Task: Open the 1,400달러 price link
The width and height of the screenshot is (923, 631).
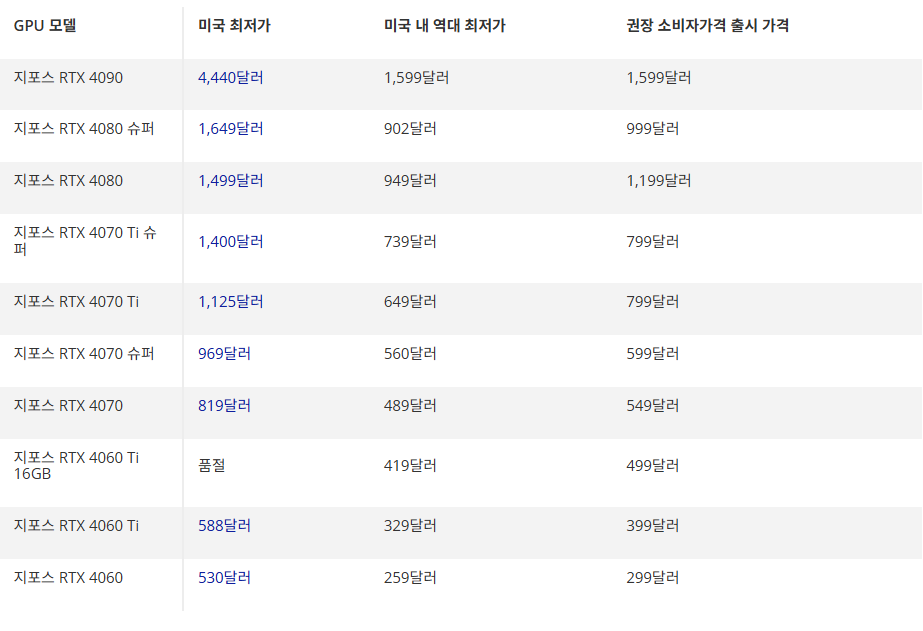Action: (x=231, y=241)
